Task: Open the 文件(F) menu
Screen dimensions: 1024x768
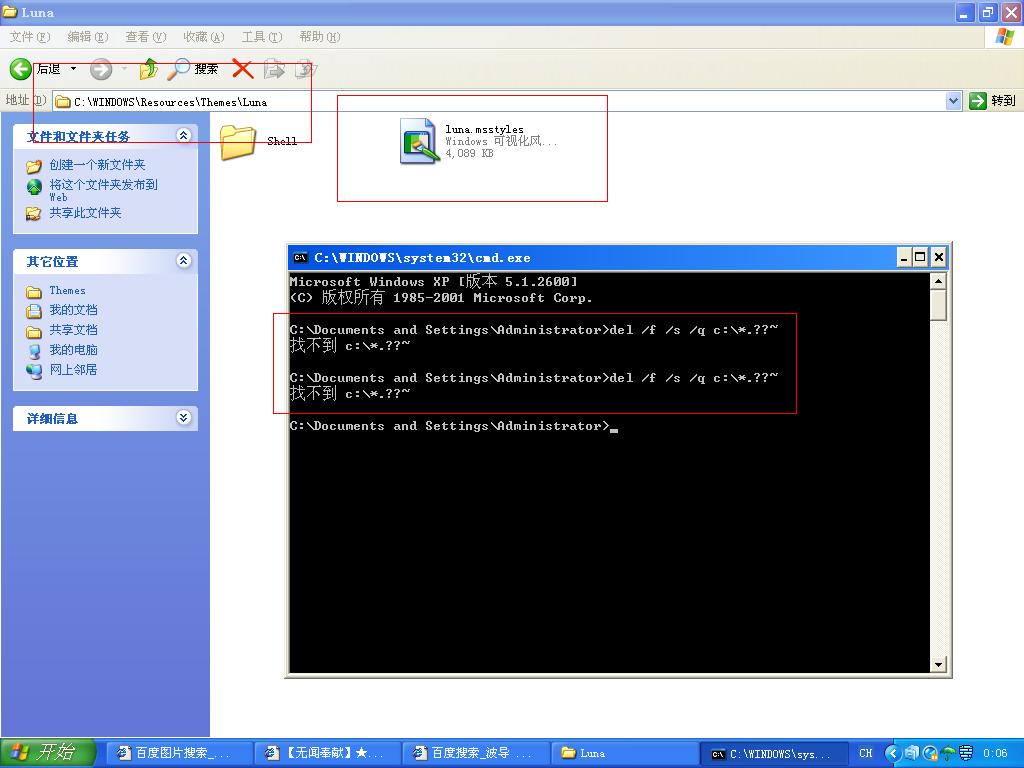Action: [30, 37]
